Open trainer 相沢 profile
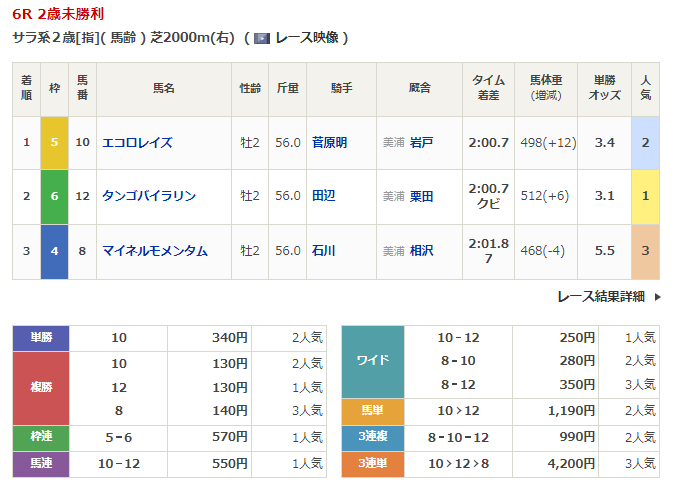 point(421,251)
